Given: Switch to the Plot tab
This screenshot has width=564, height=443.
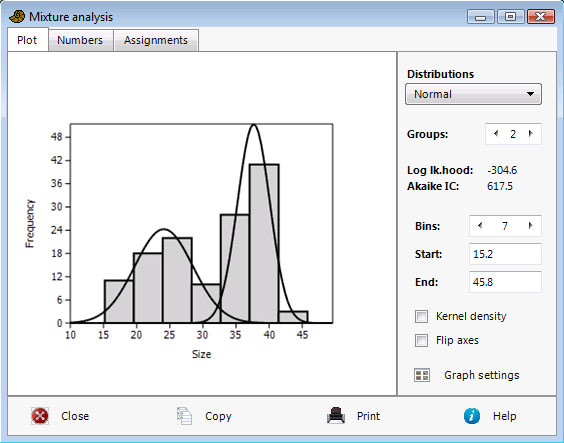Looking at the screenshot, I should tap(27, 40).
